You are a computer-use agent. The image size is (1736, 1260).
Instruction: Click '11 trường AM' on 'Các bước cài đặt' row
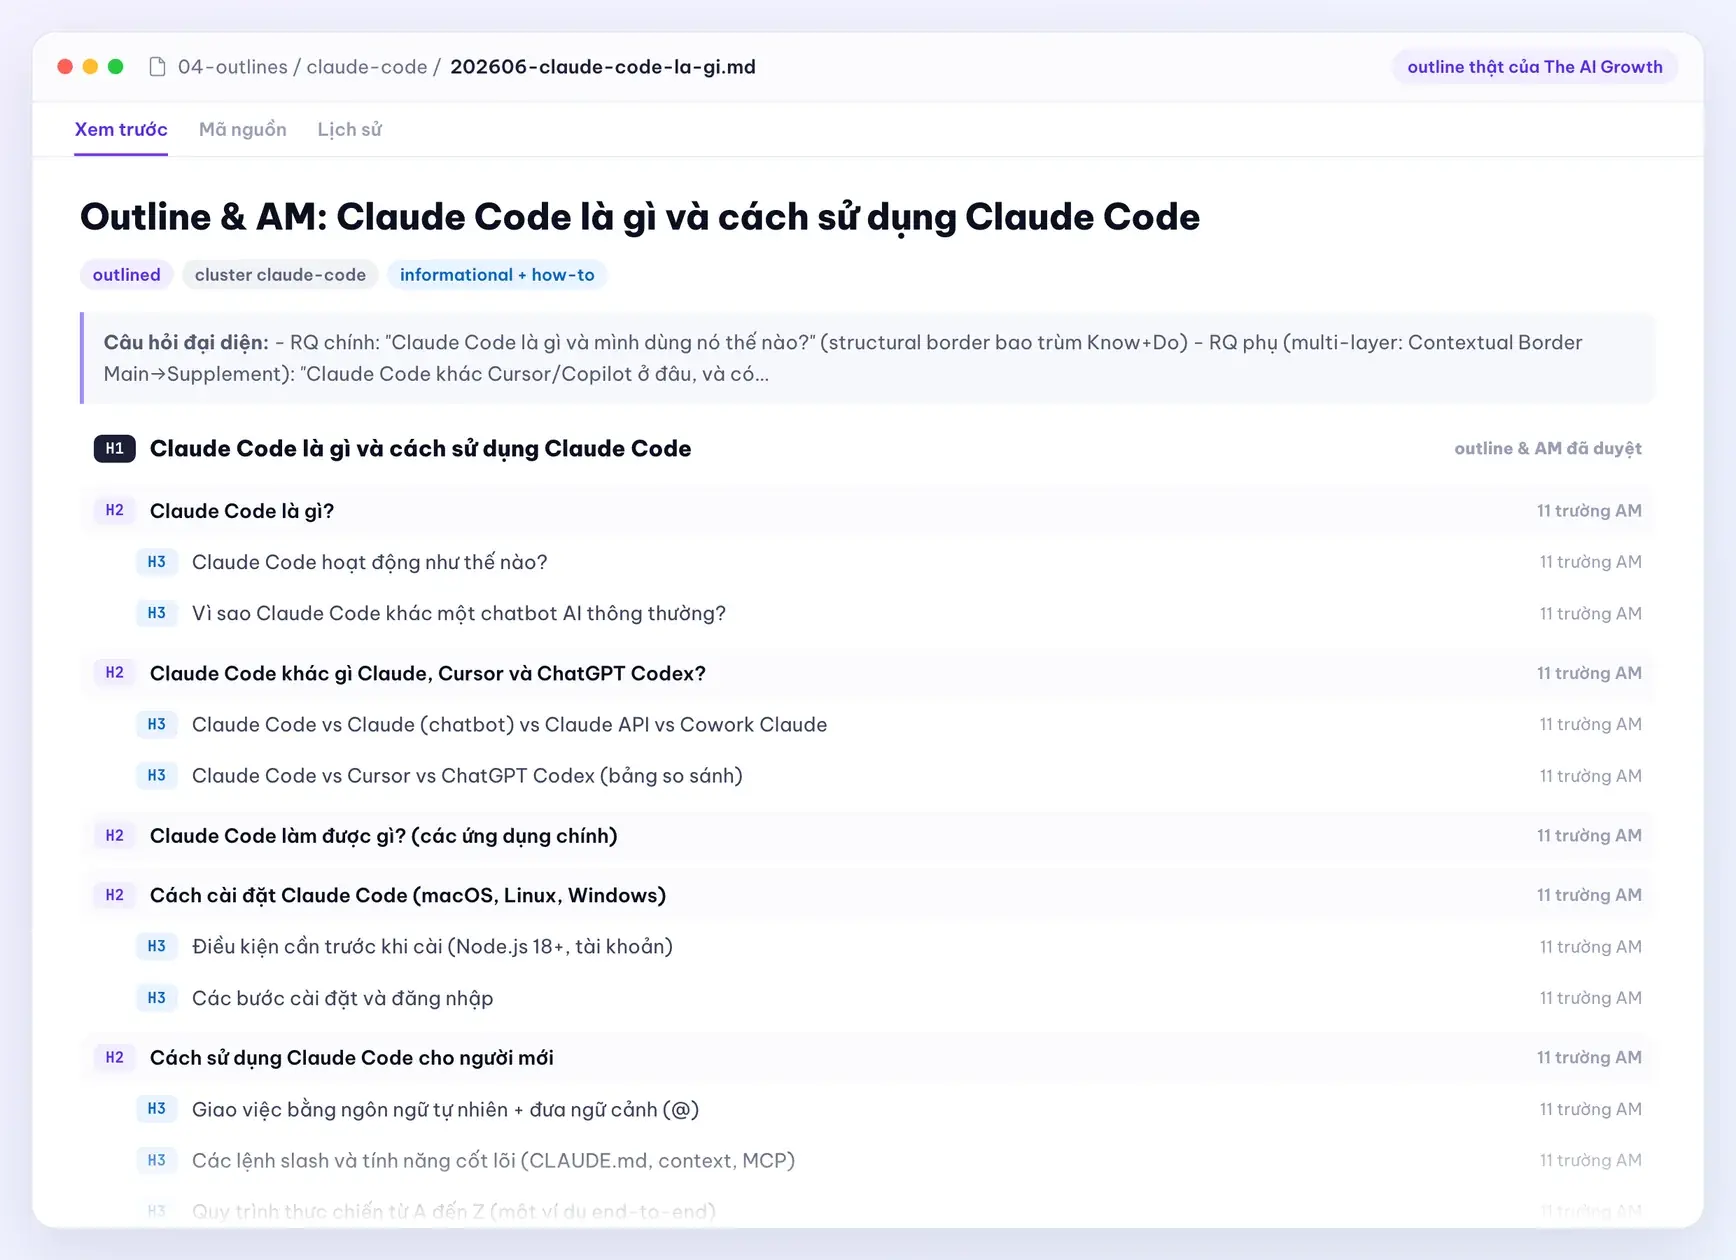click(x=1590, y=998)
